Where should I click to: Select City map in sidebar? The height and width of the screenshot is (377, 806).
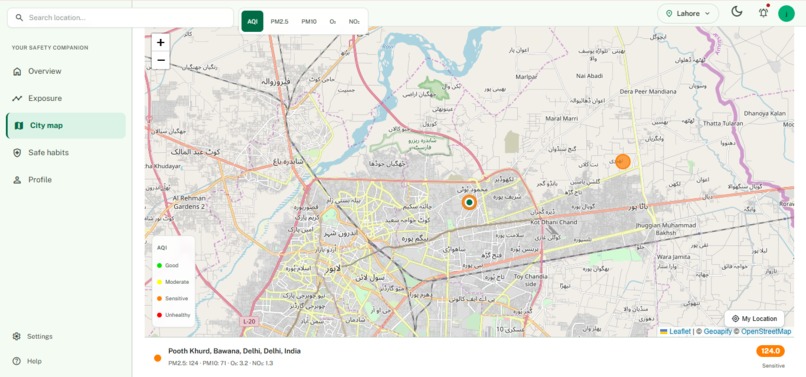pyautogui.click(x=66, y=125)
